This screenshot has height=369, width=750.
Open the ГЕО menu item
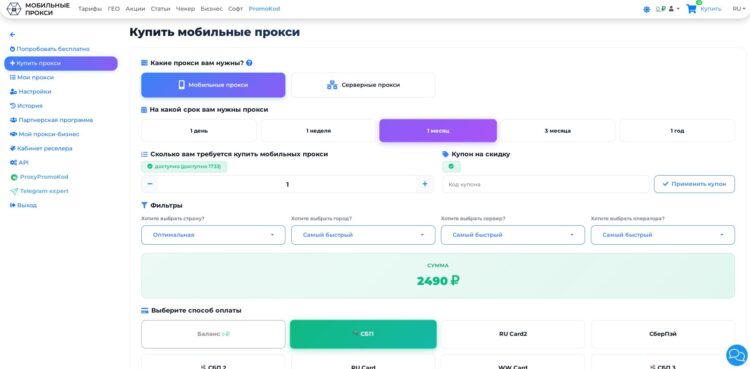click(x=114, y=9)
